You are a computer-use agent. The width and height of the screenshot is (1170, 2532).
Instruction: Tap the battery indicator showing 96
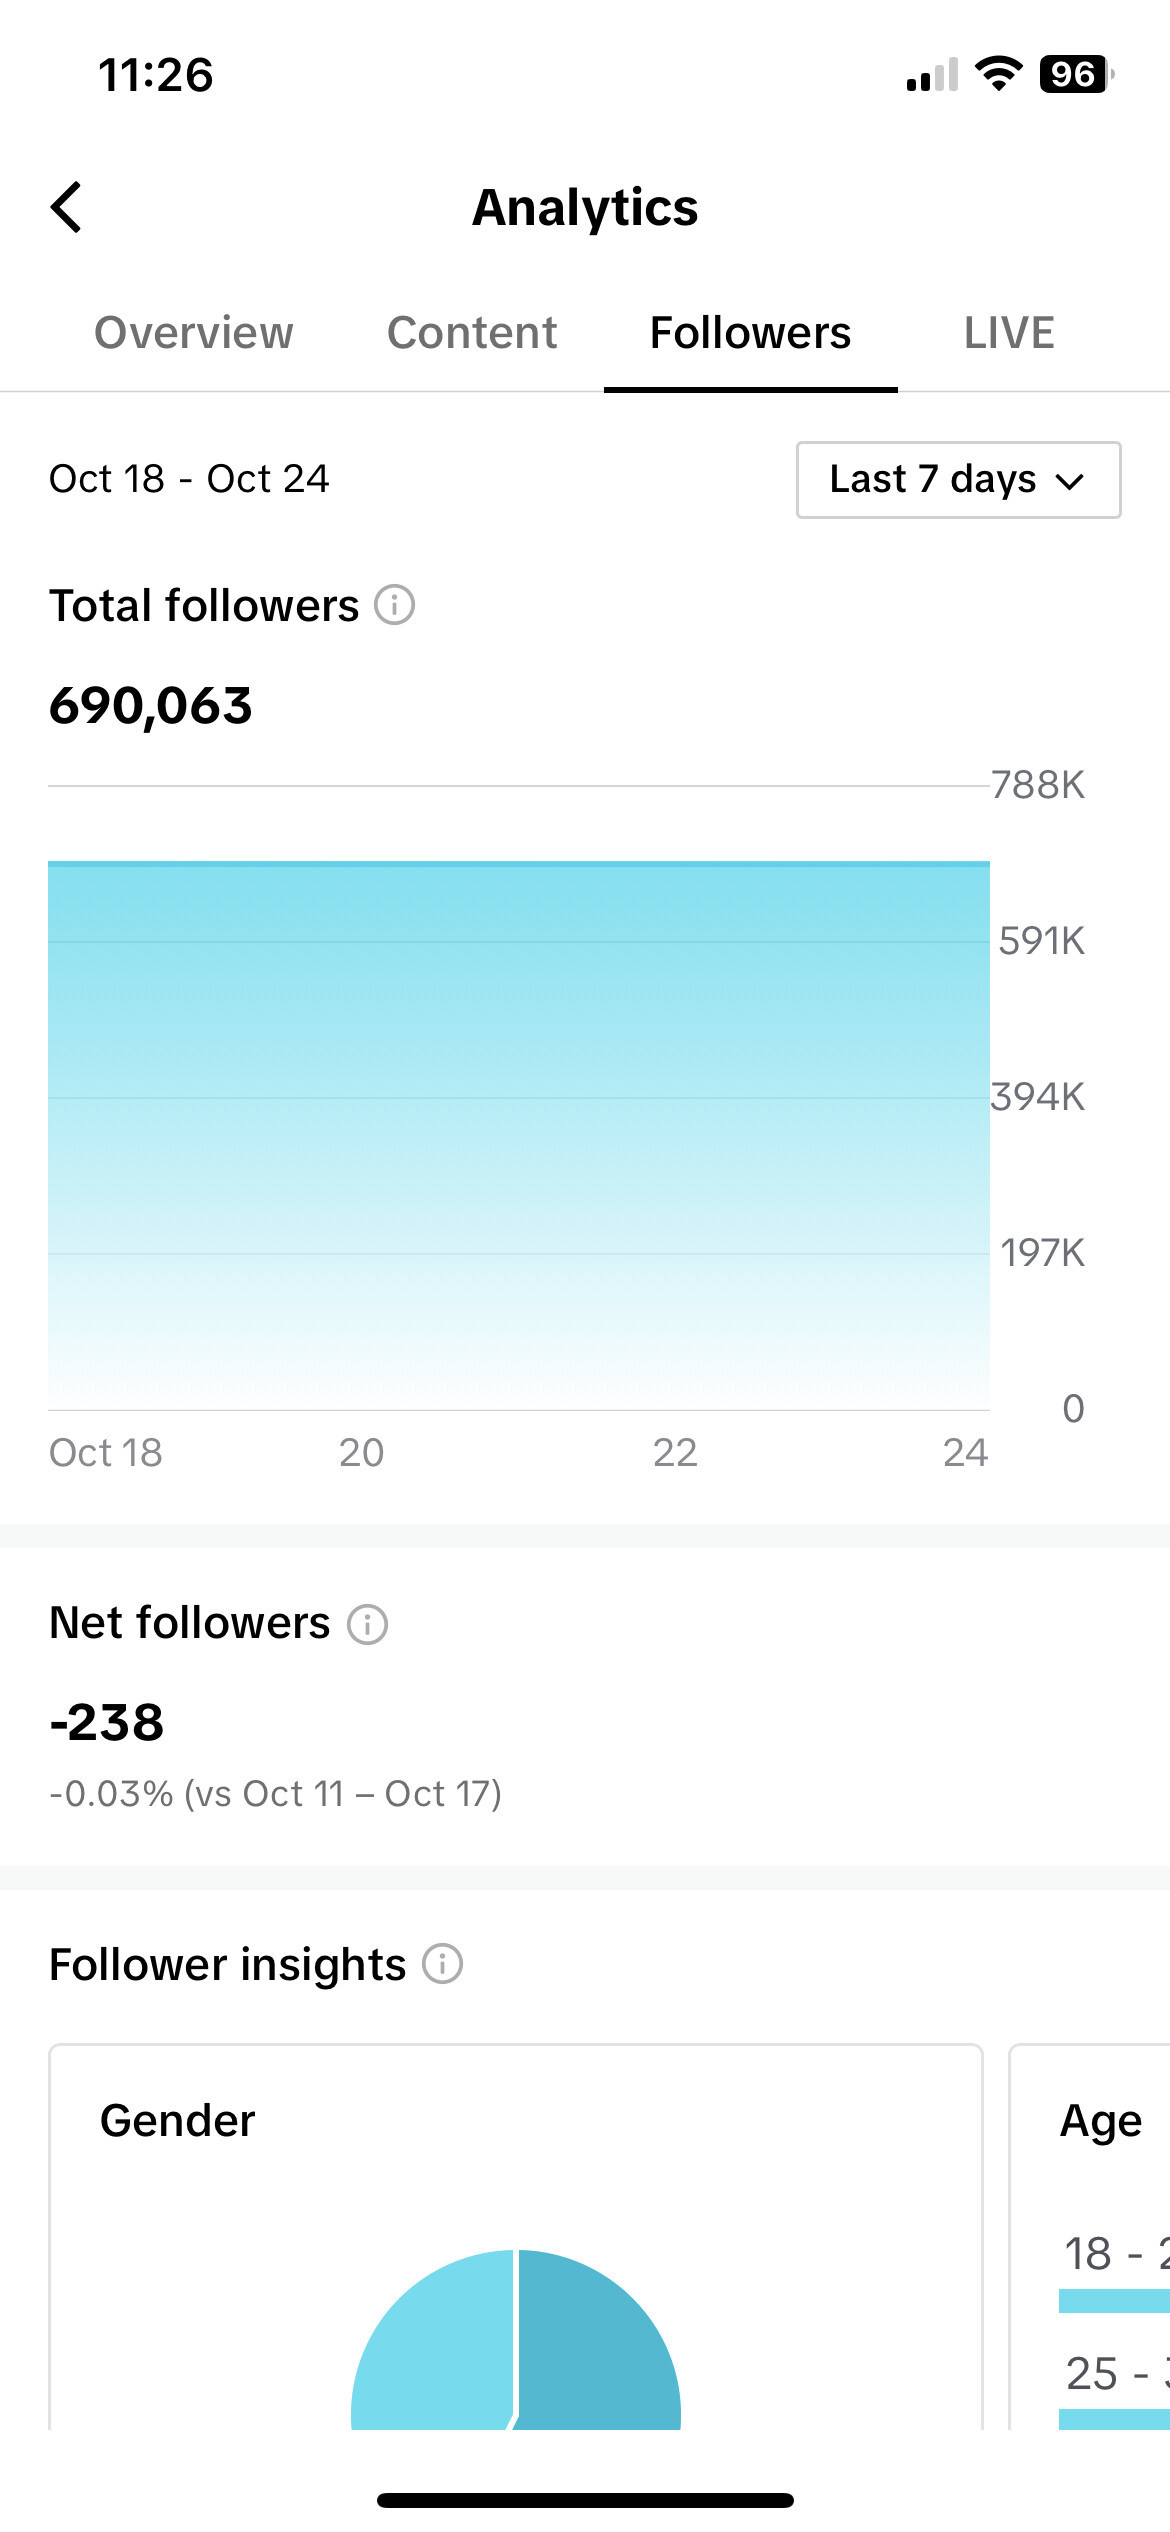point(1077,74)
